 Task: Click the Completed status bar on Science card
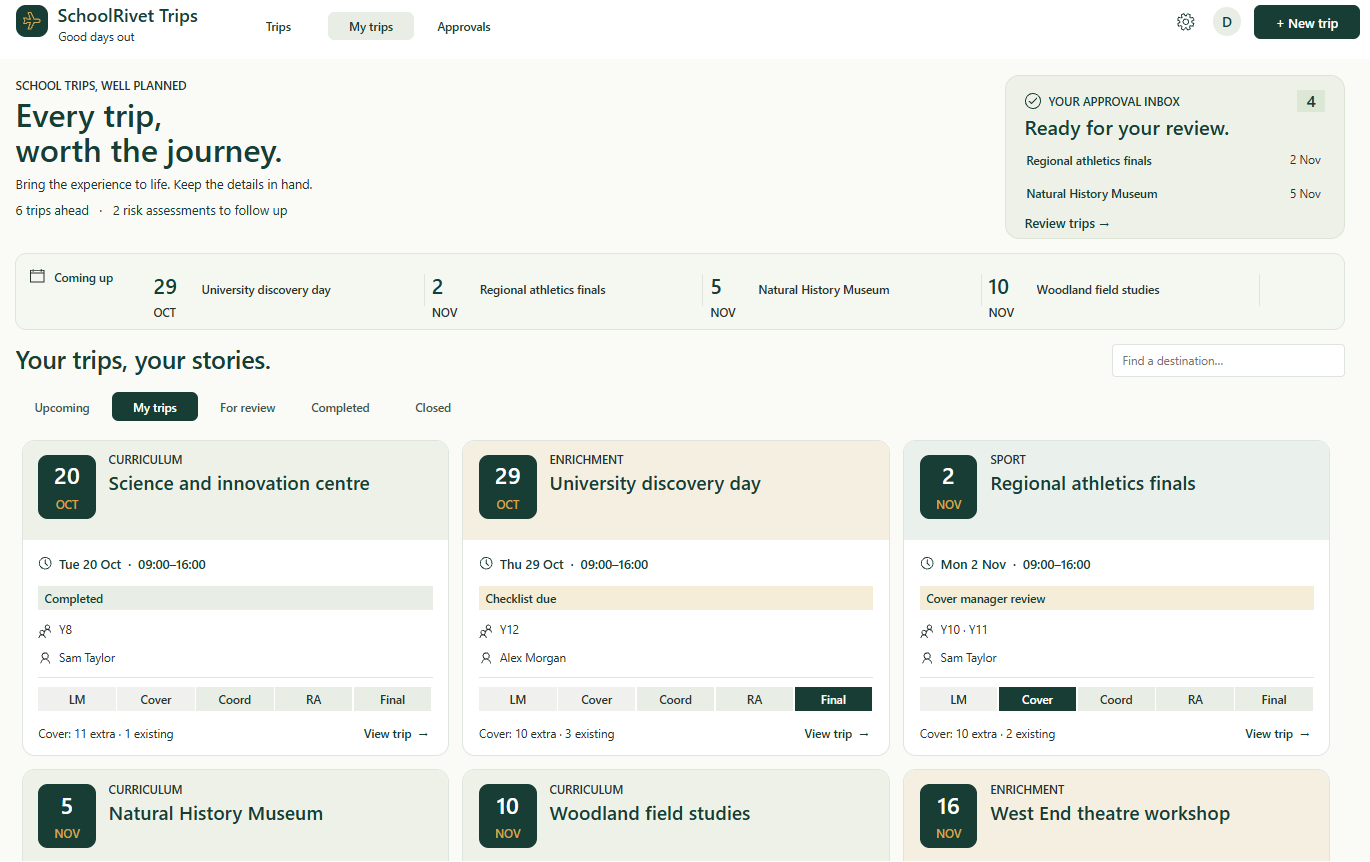pyautogui.click(x=235, y=598)
